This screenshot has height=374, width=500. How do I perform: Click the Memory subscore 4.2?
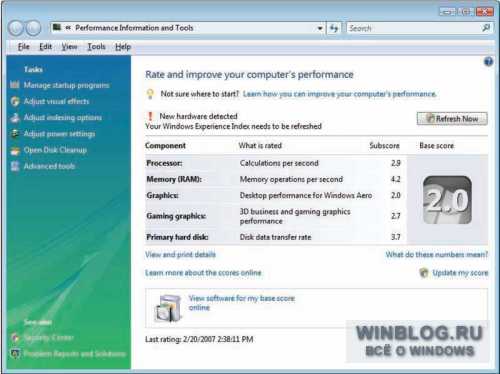[x=396, y=179]
